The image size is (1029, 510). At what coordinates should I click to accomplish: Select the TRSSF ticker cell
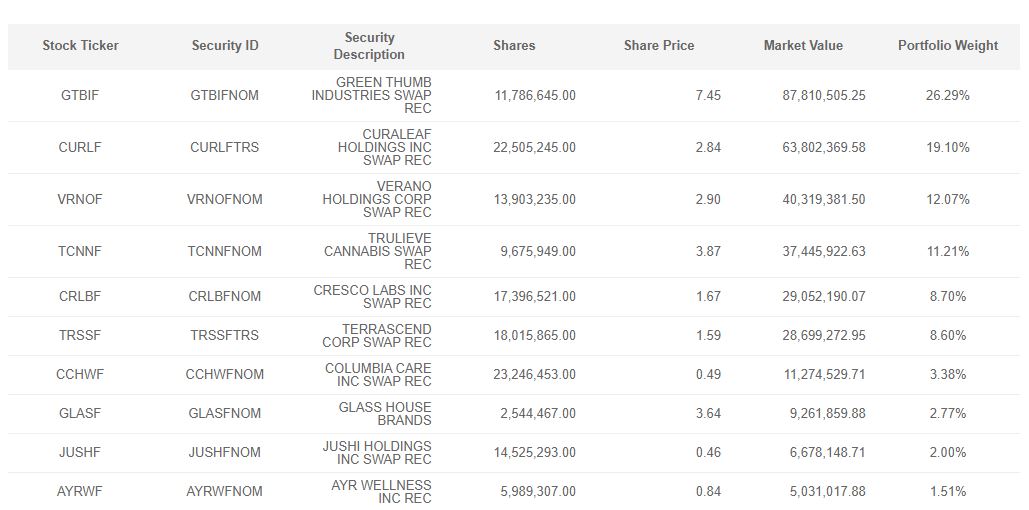click(x=81, y=335)
